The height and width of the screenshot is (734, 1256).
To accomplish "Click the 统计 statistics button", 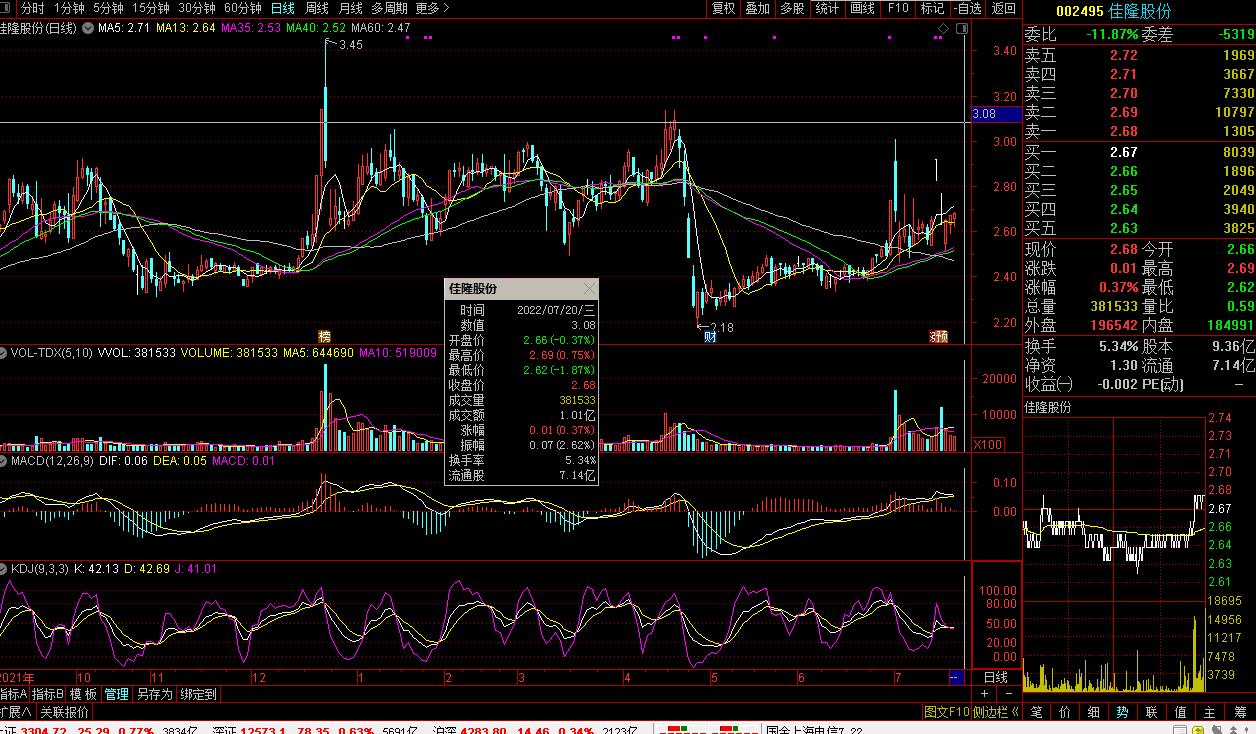I will click(827, 8).
